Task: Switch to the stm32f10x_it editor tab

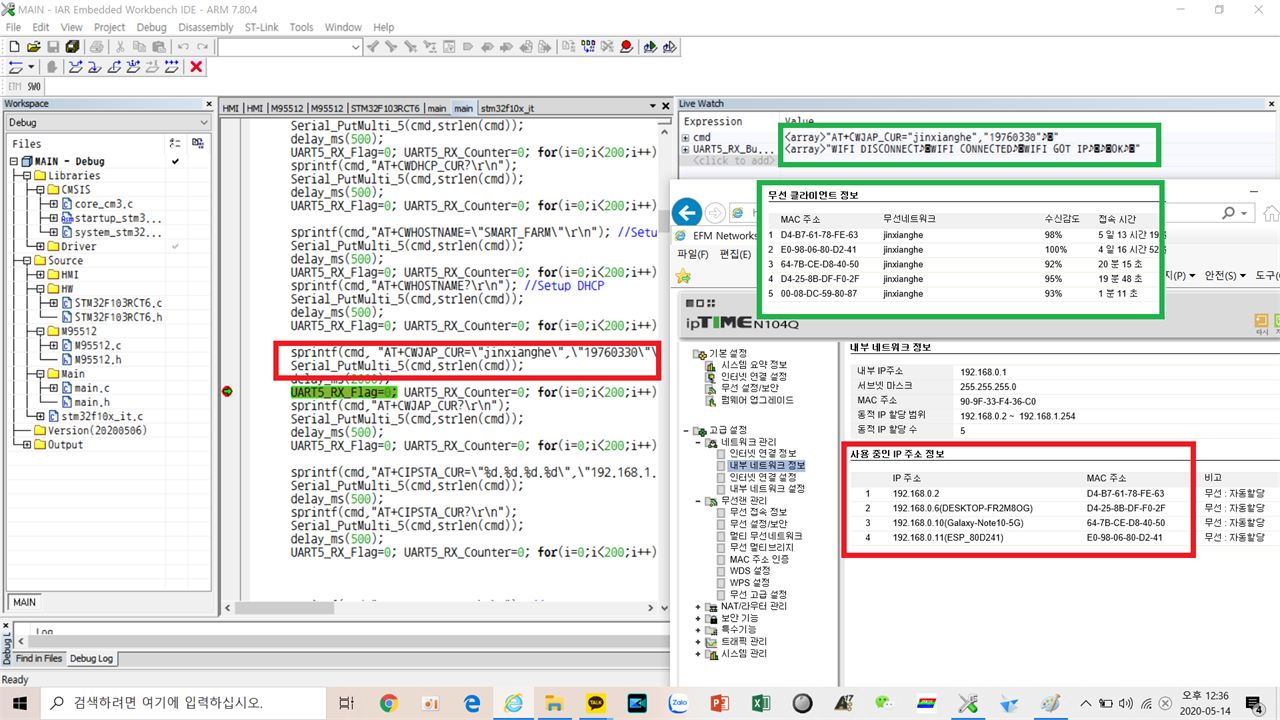Action: [x=507, y=108]
